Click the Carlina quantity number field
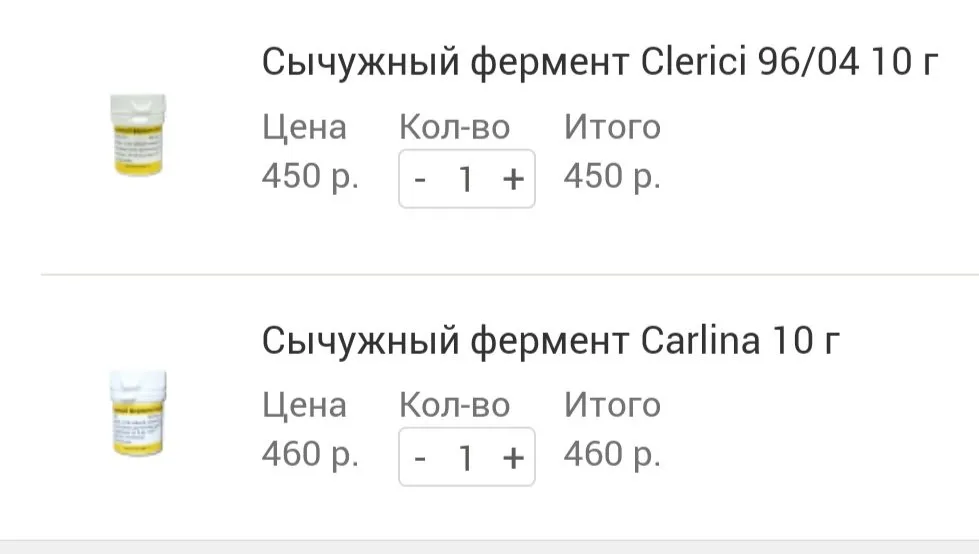Viewport: 979px width, 554px height. tap(466, 457)
